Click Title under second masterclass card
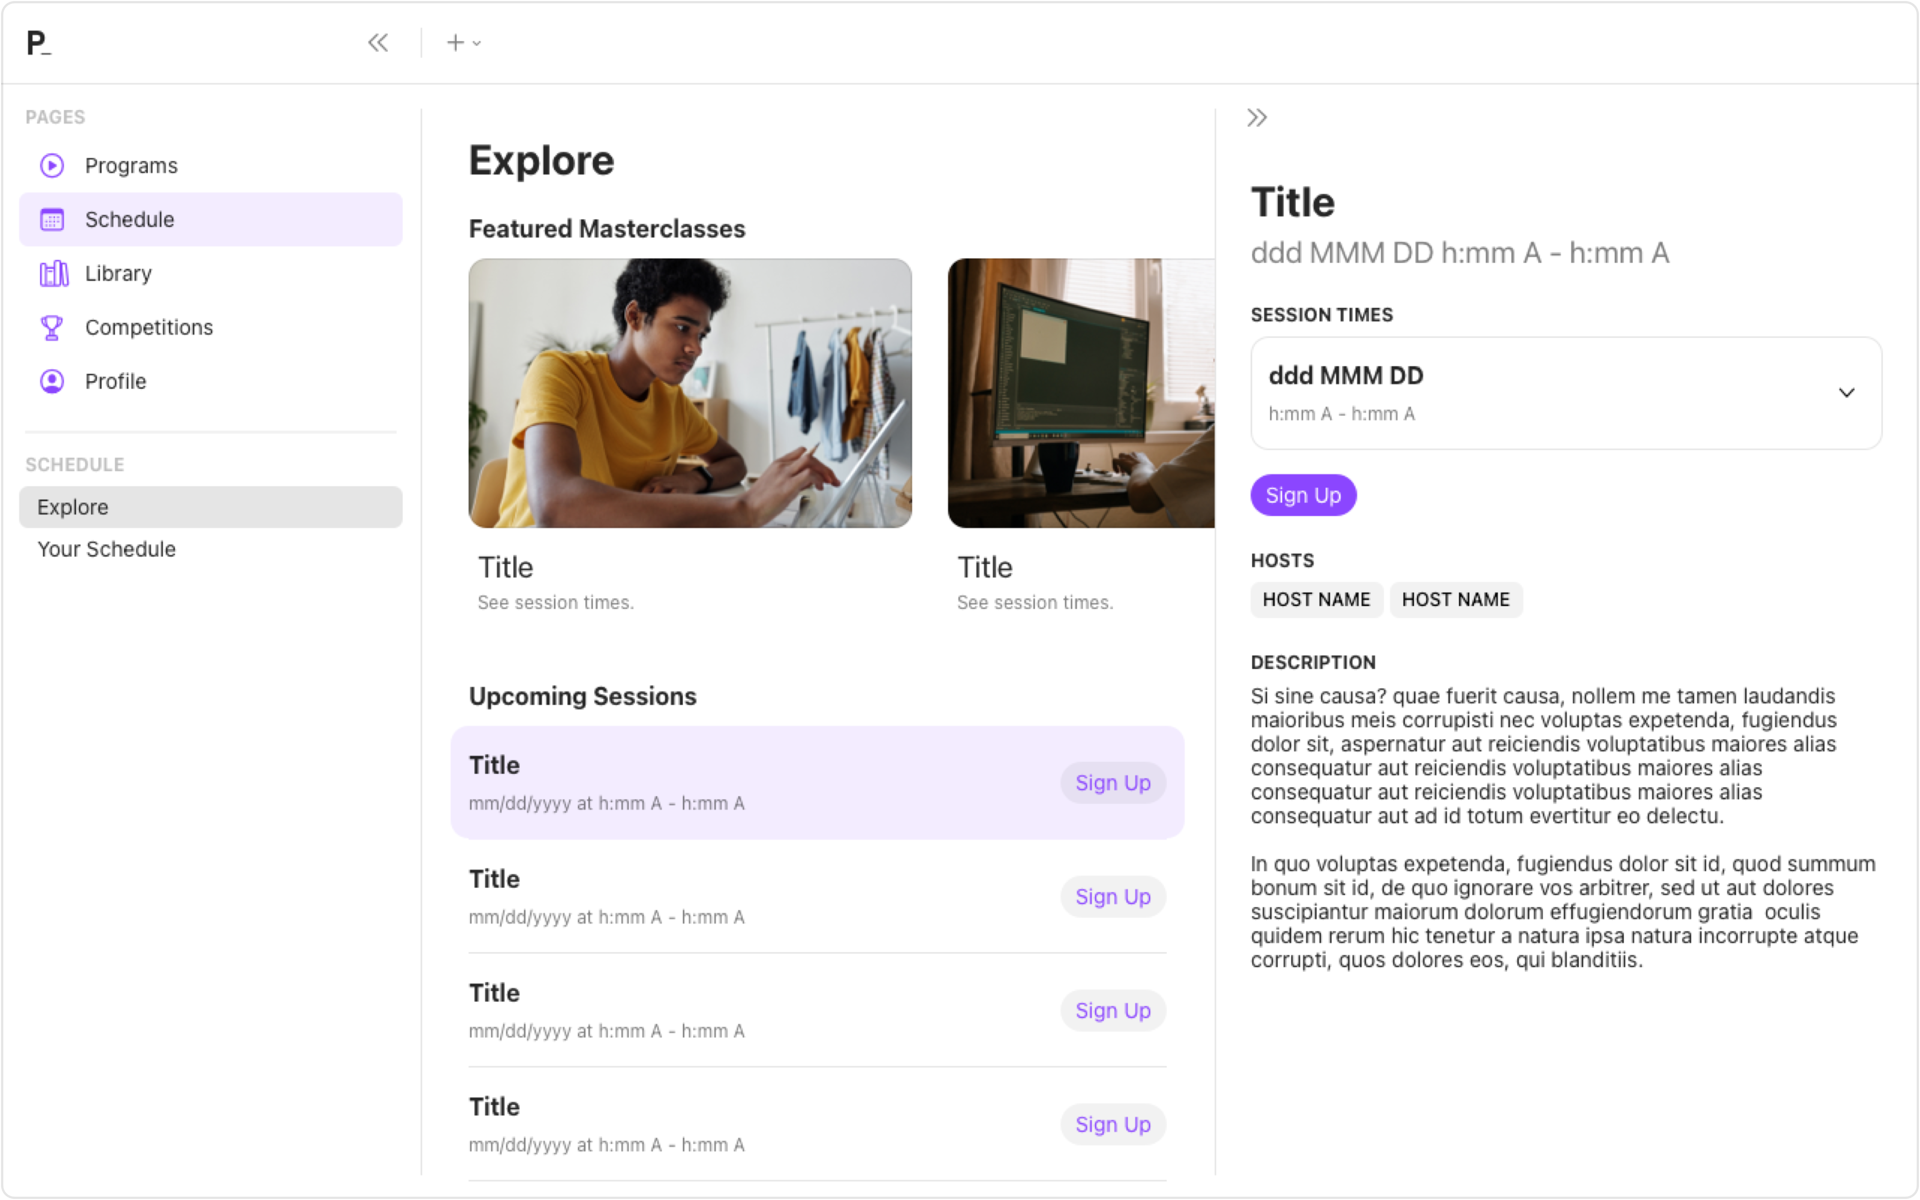Image resolution: width=1920 pixels, height=1200 pixels. coord(985,568)
